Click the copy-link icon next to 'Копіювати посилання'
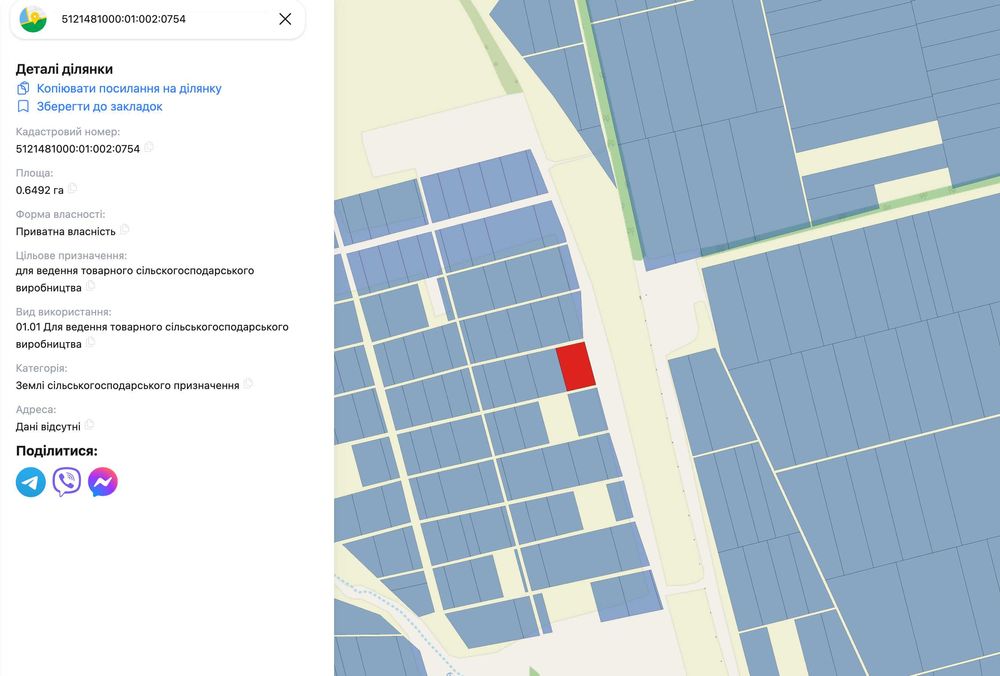Viewport: 1000px width, 676px height. [x=23, y=88]
